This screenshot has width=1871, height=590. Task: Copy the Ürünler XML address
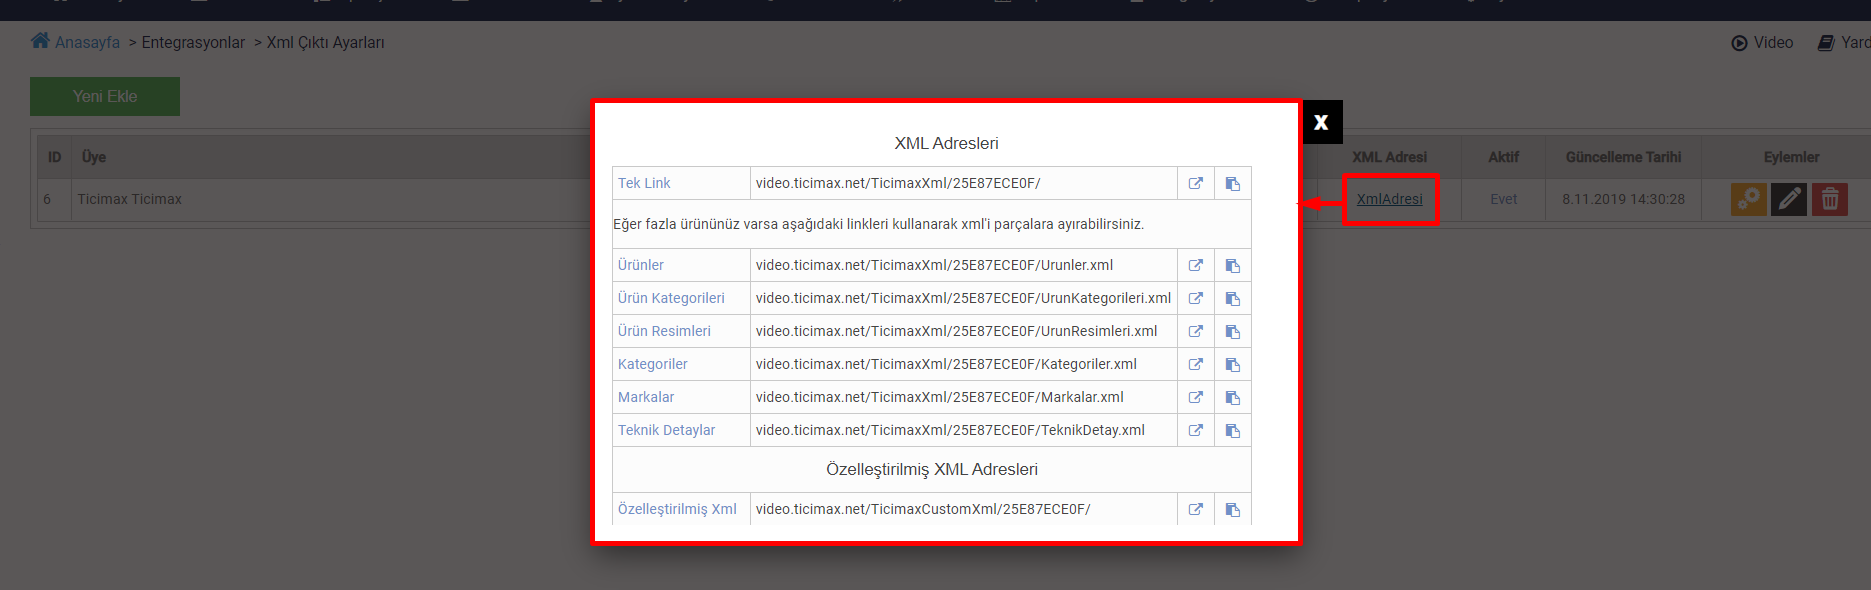point(1232,265)
